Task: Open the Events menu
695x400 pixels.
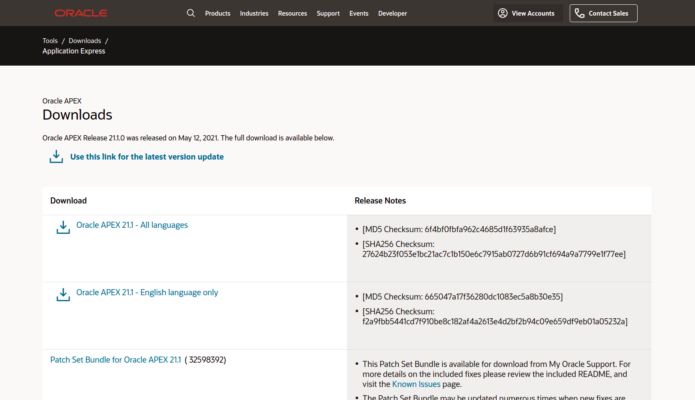Action: (x=359, y=13)
